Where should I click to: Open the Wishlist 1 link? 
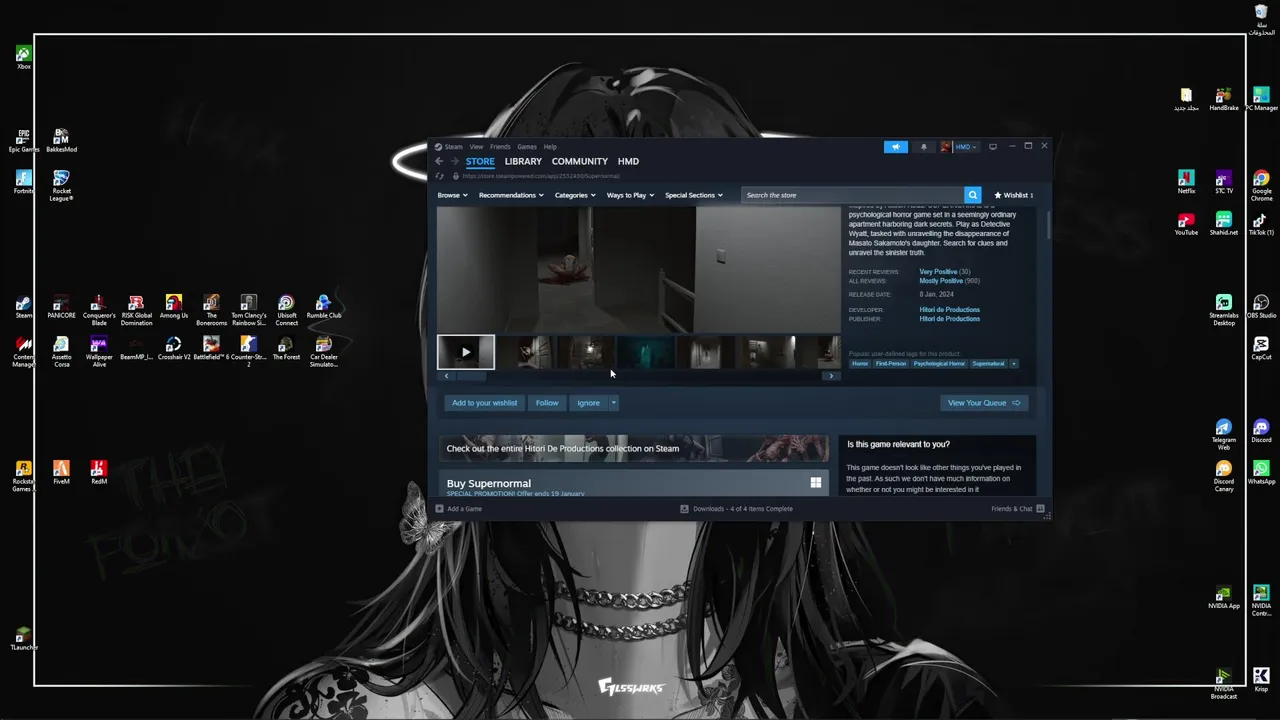1014,195
